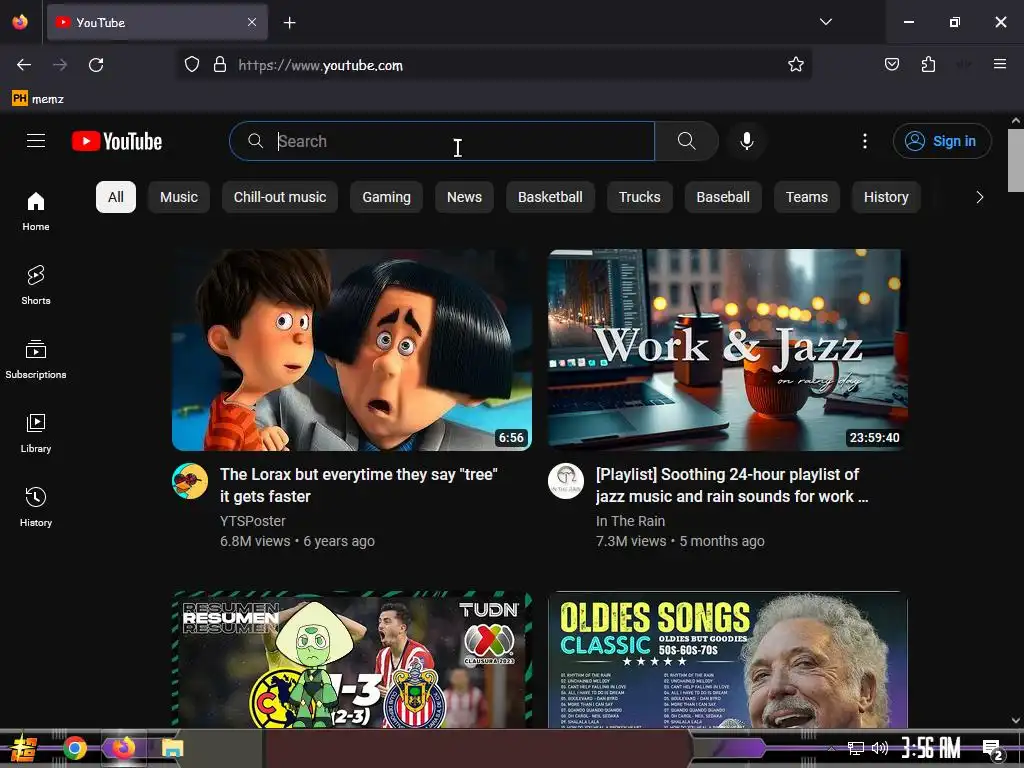Open the In The Rain channel link

630,521
